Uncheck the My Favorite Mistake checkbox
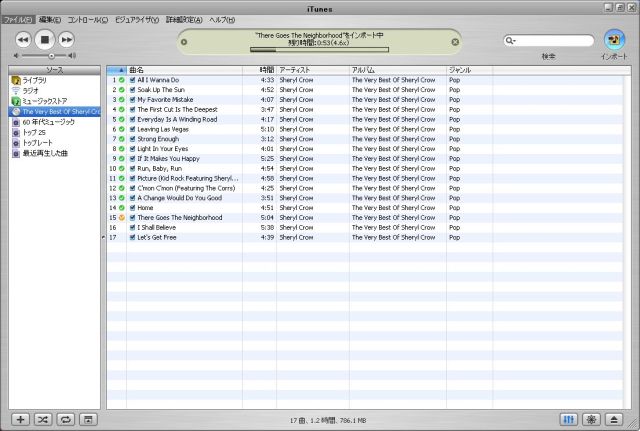 (x=132, y=100)
